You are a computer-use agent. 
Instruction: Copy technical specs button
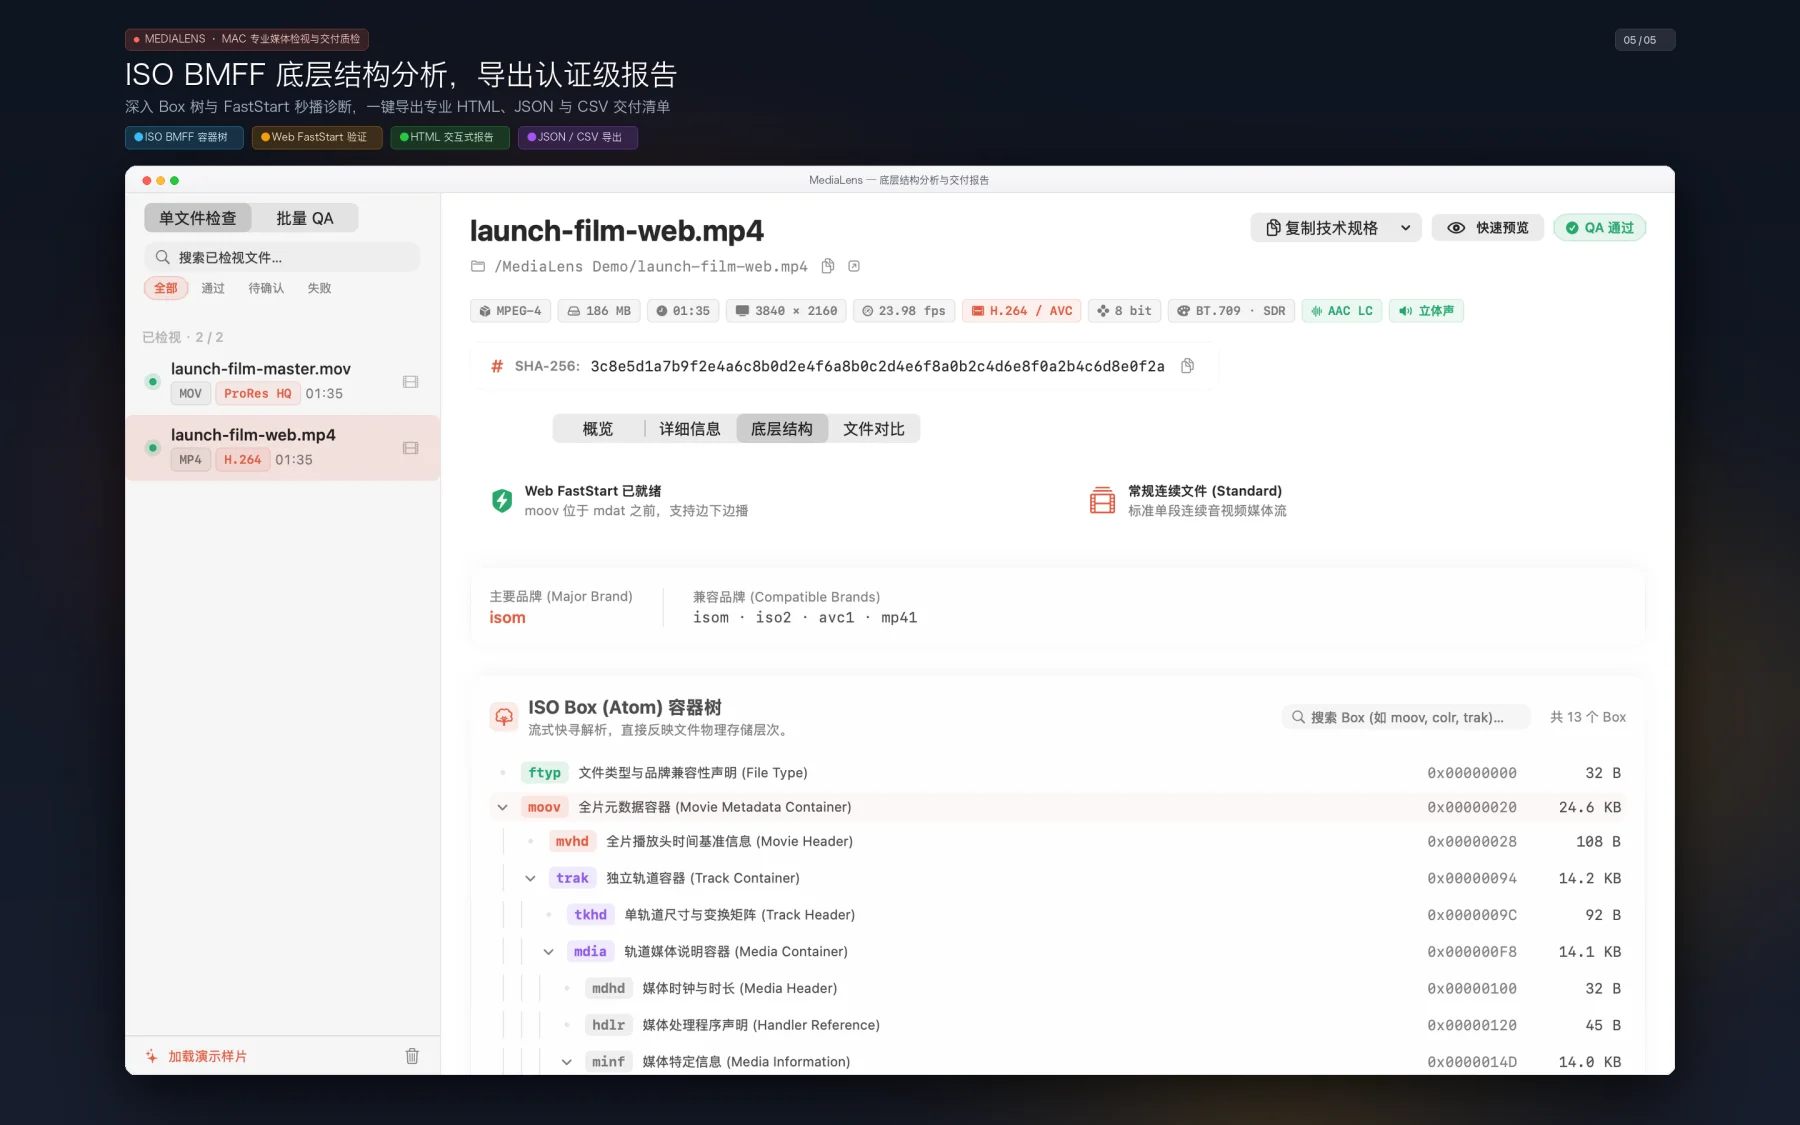coord(1322,228)
